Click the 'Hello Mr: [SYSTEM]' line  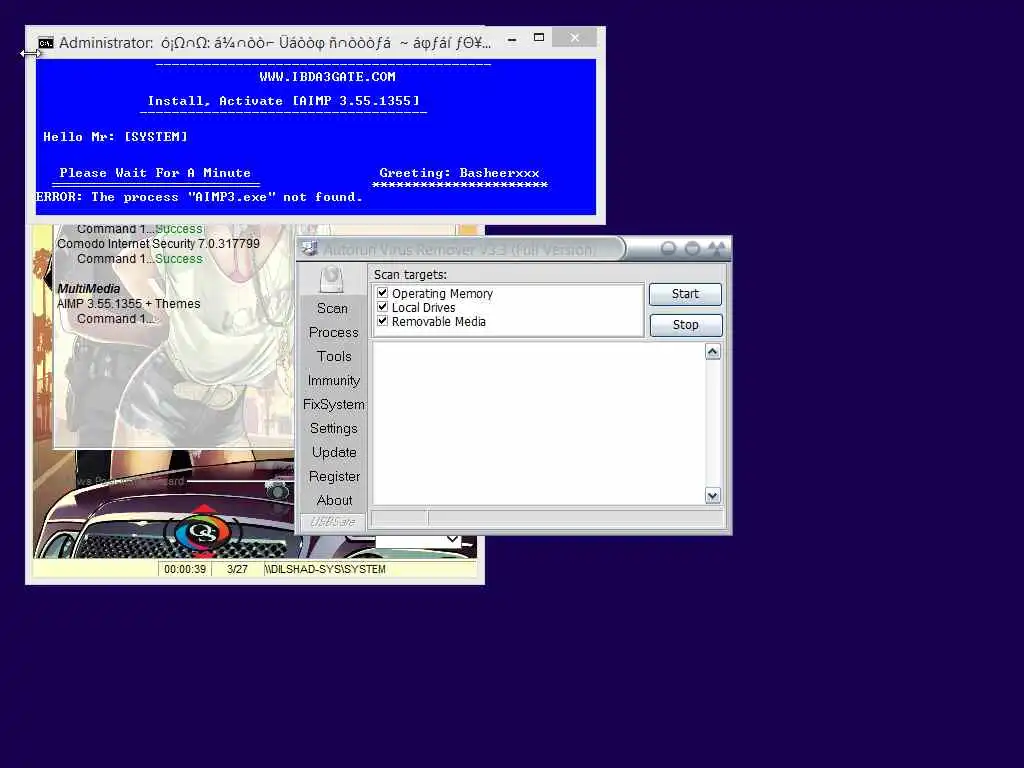point(115,136)
